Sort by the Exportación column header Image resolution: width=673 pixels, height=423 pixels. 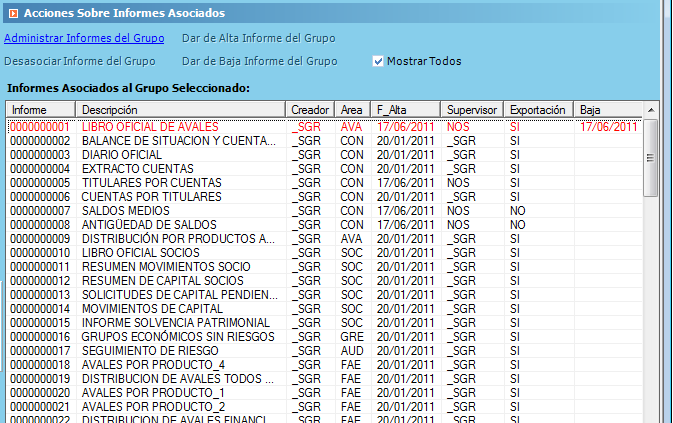[538, 110]
